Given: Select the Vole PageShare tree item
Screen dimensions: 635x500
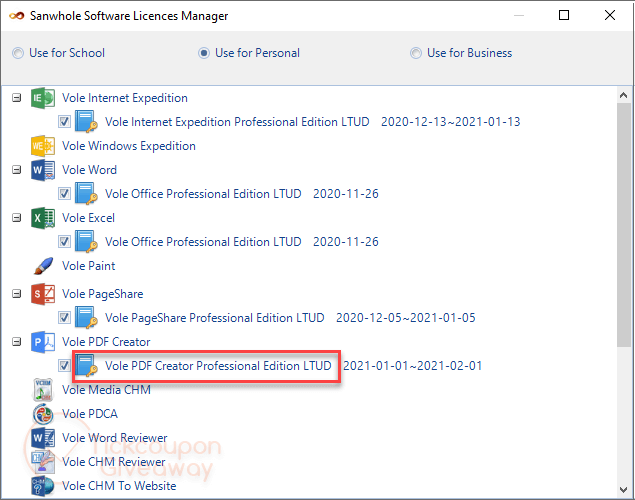Looking at the screenshot, I should click(x=102, y=294).
